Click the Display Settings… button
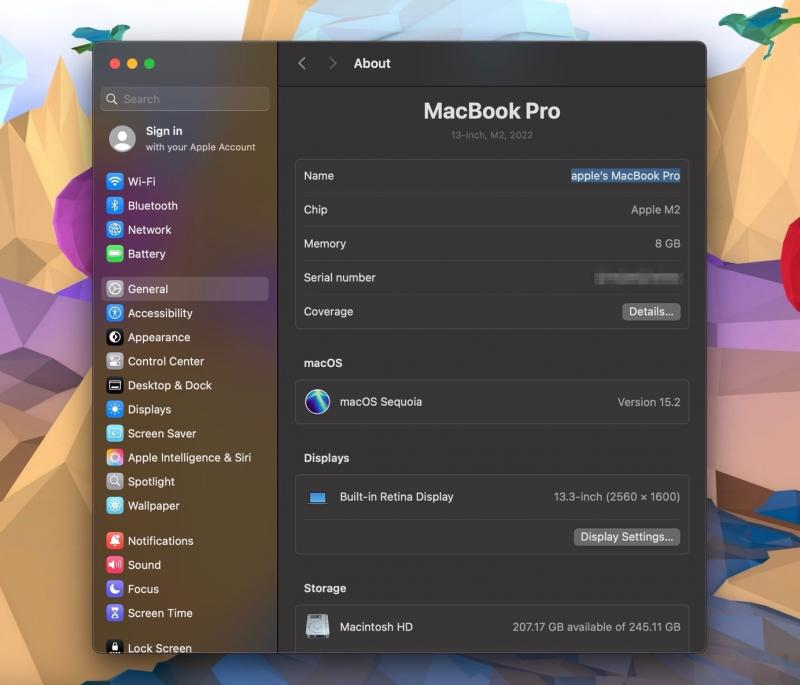The width and height of the screenshot is (800, 685). 627,537
